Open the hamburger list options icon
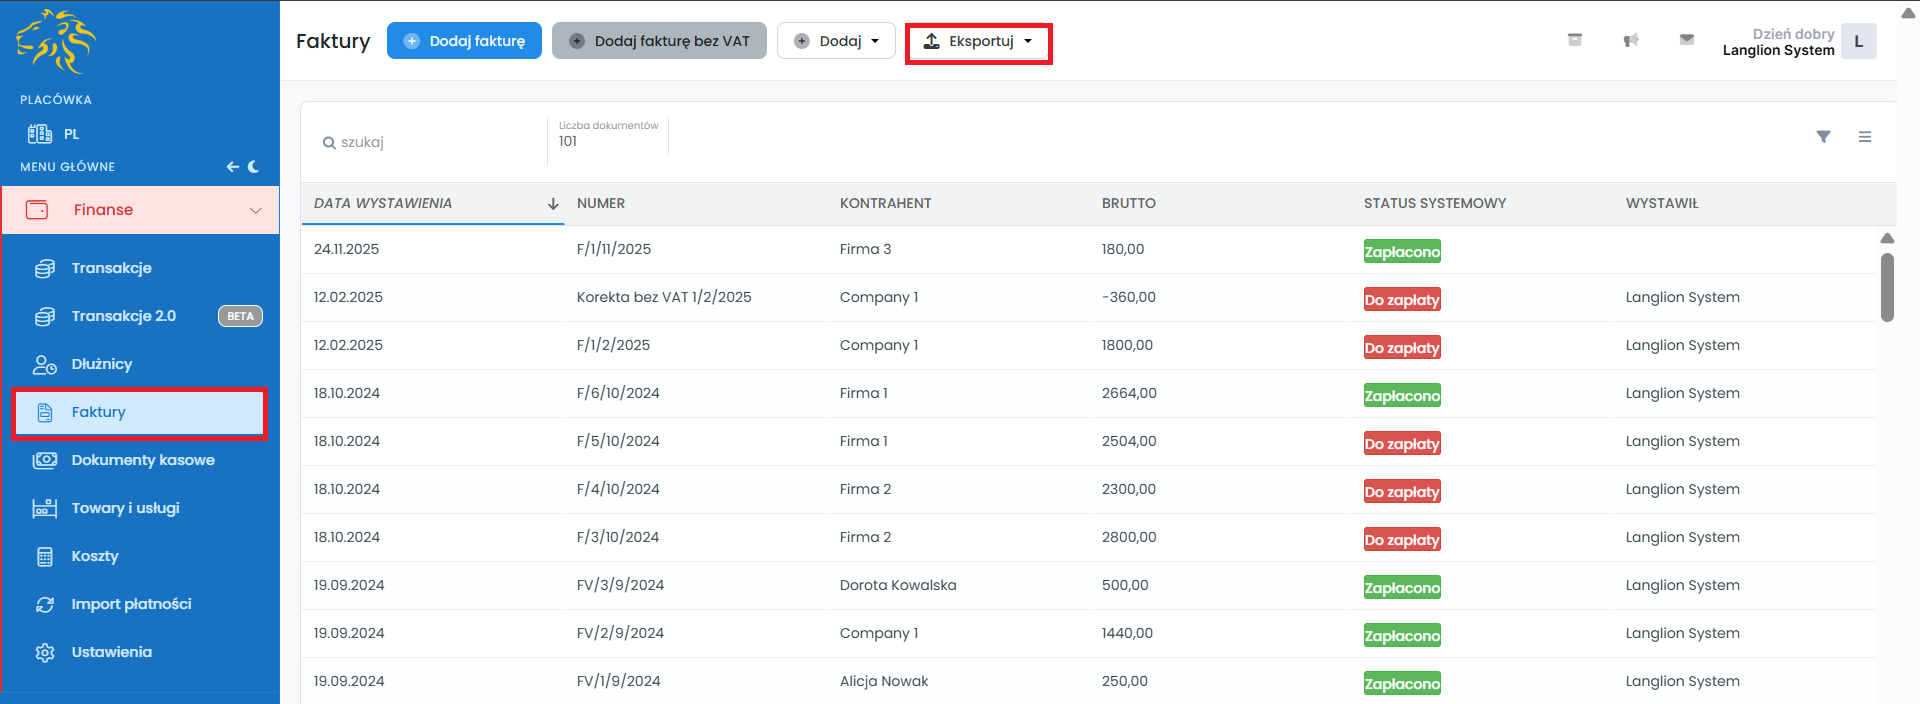The width and height of the screenshot is (1920, 704). [1864, 137]
